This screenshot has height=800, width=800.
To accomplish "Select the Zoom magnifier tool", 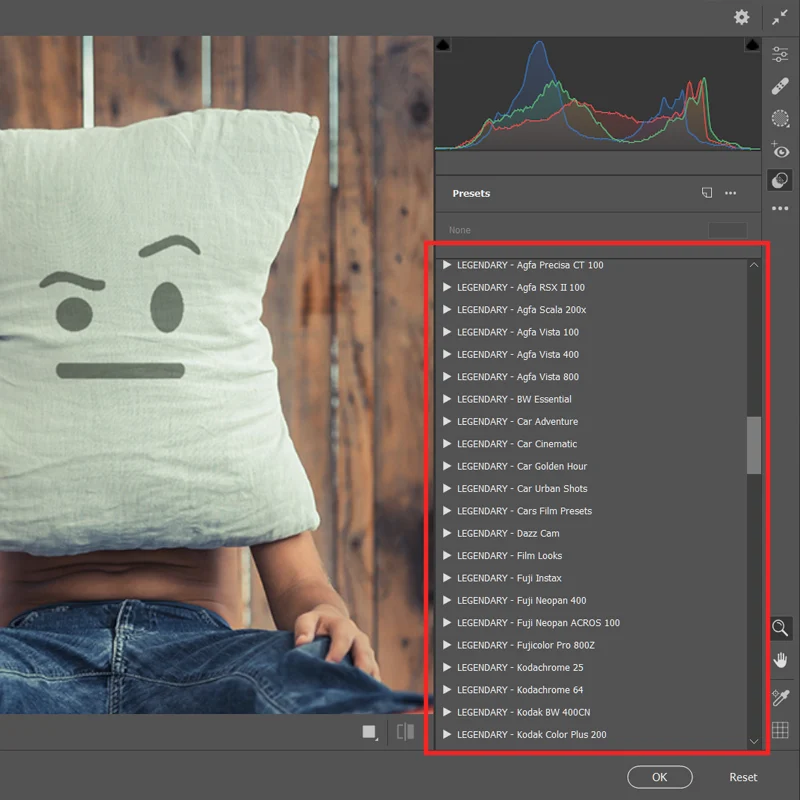I will tap(780, 628).
